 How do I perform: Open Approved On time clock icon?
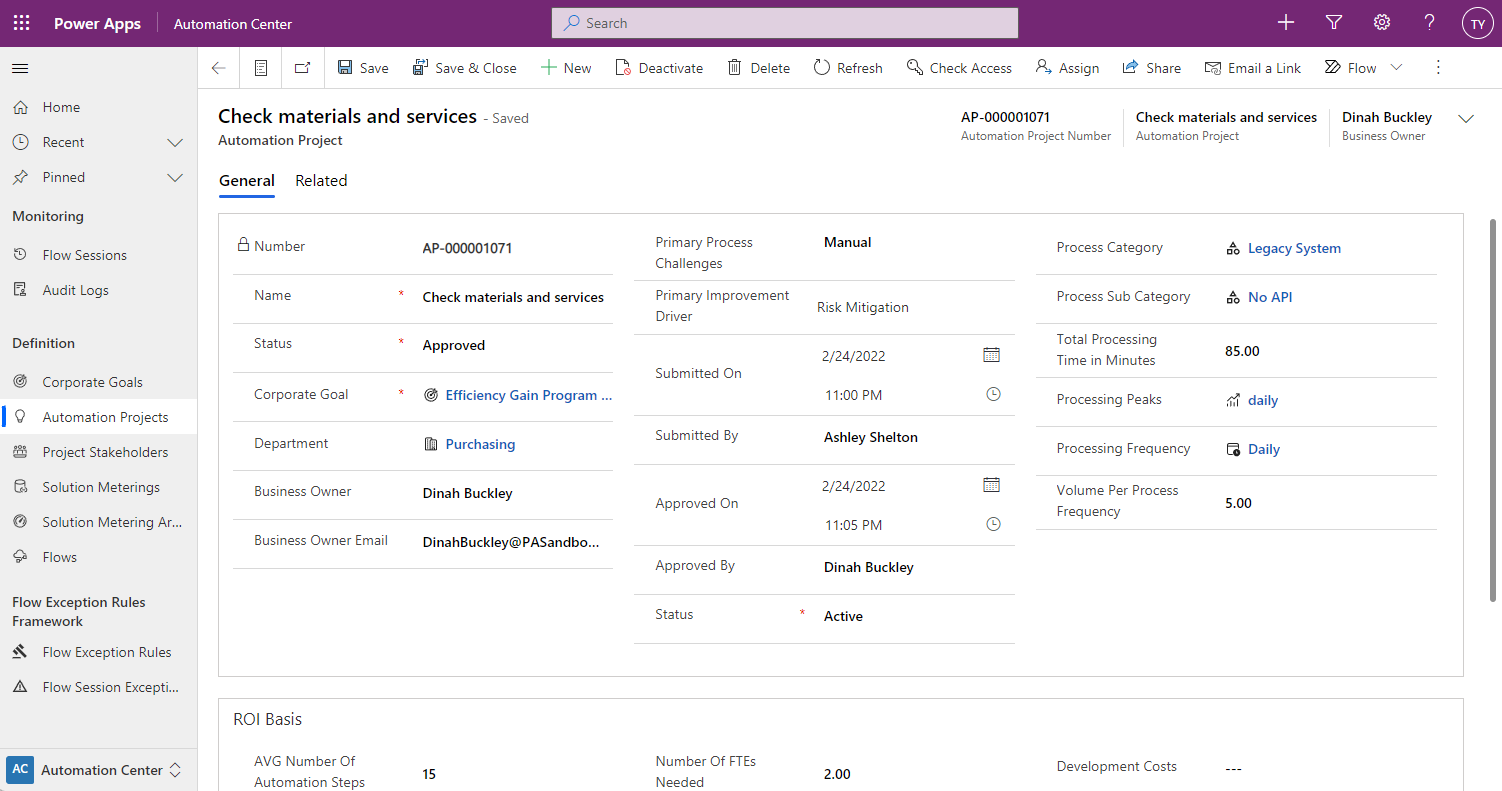click(993, 524)
